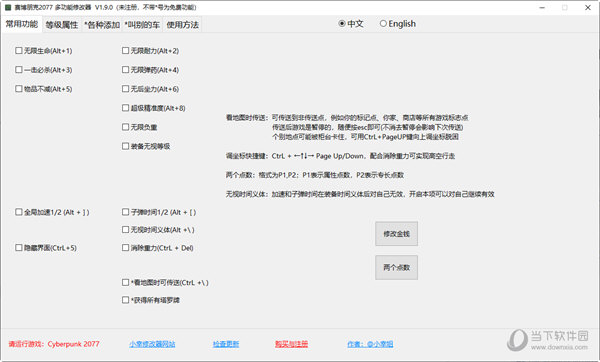Viewport: 600px width, 362px height.
Task: Click the 调坐标快捷键 Ctrl description line
Action: (x=340, y=156)
